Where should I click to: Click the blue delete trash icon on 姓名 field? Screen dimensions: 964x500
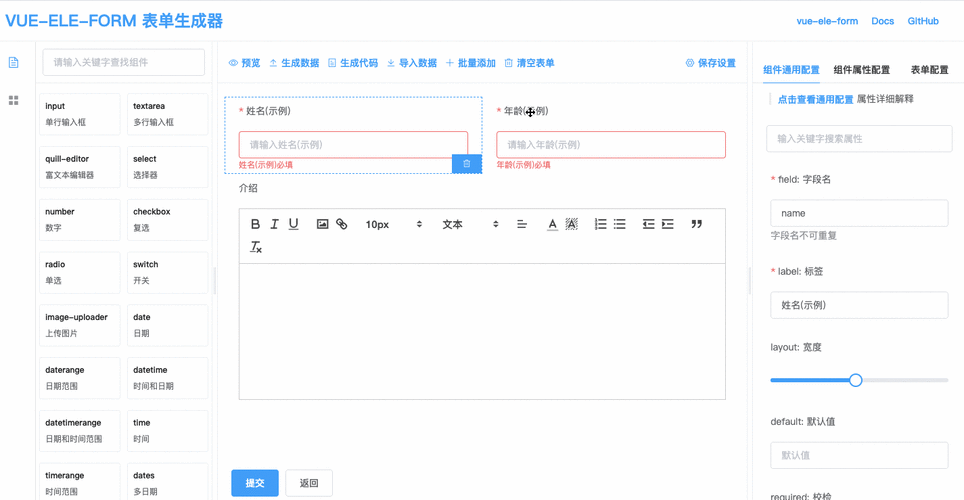(x=467, y=164)
